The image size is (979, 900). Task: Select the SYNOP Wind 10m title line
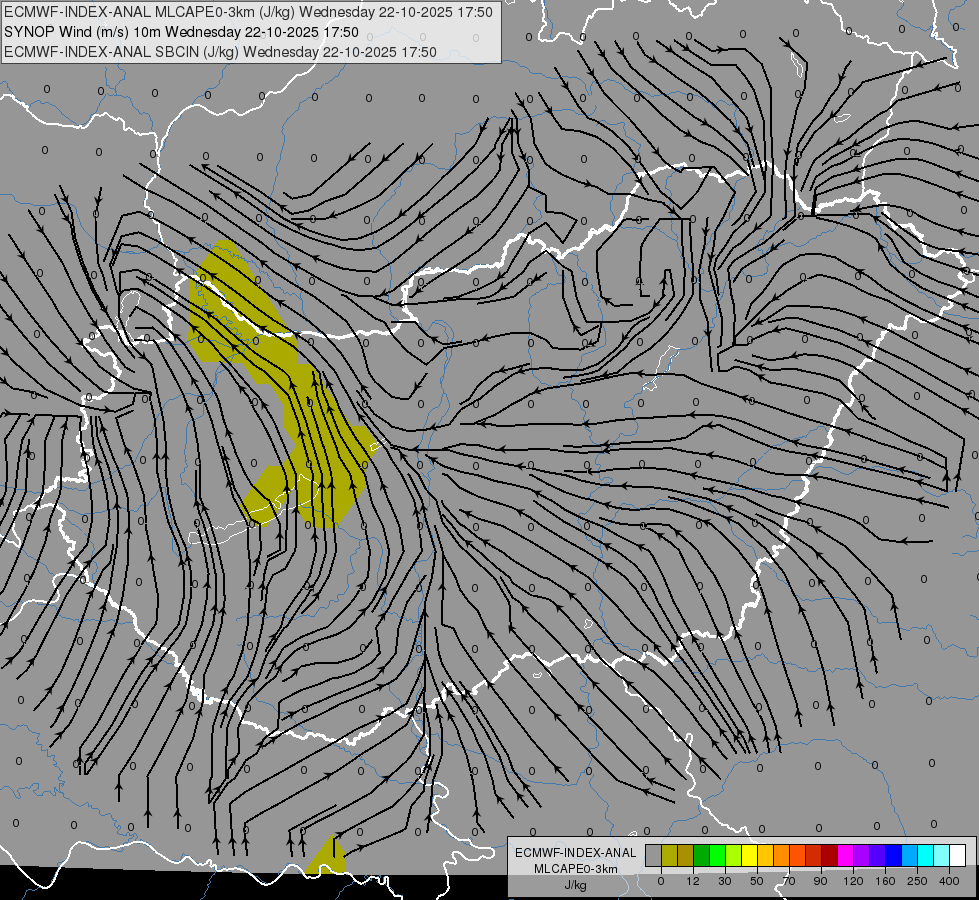coord(181,32)
